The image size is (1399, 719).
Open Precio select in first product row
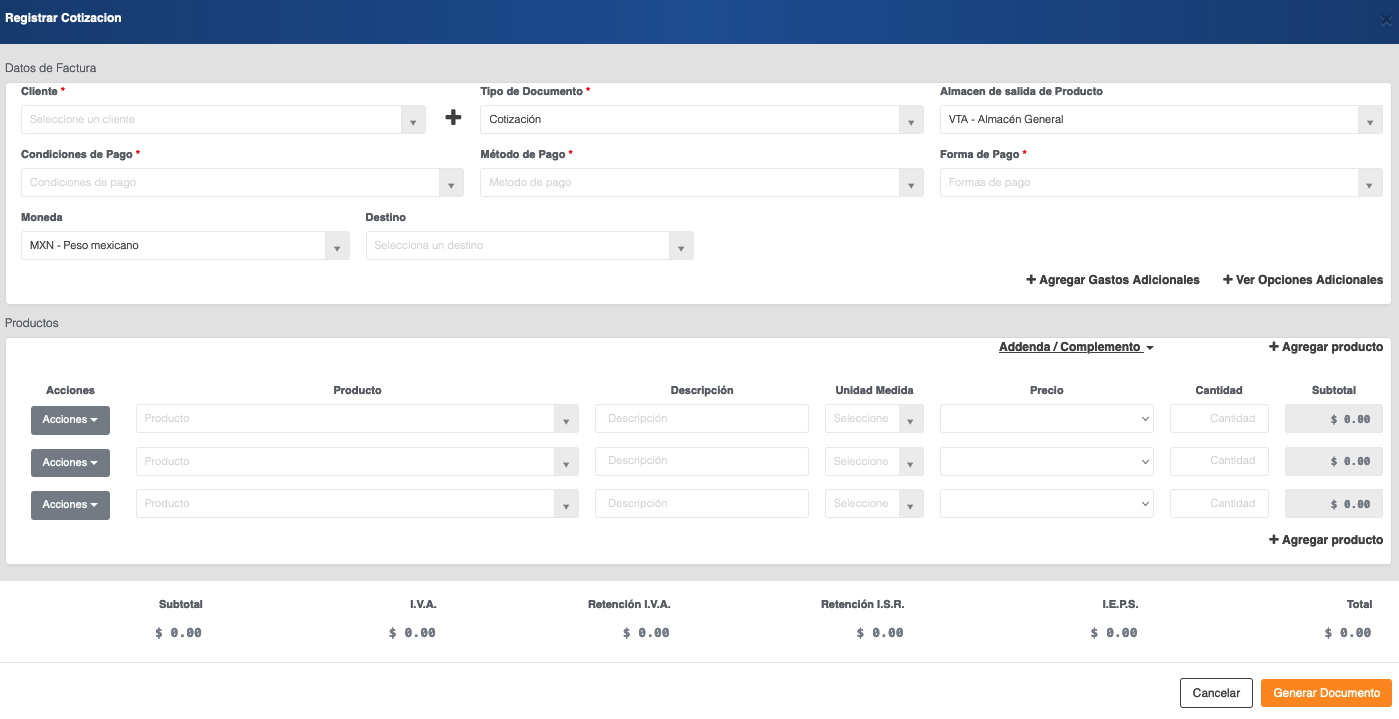tap(1046, 419)
